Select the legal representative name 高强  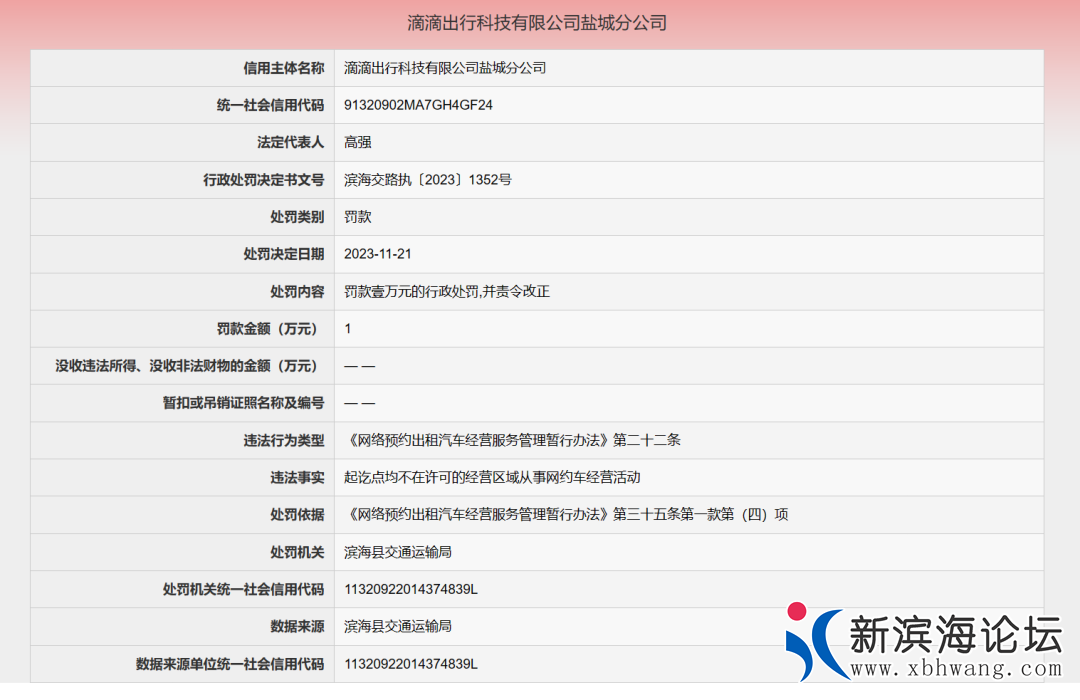[x=358, y=142]
